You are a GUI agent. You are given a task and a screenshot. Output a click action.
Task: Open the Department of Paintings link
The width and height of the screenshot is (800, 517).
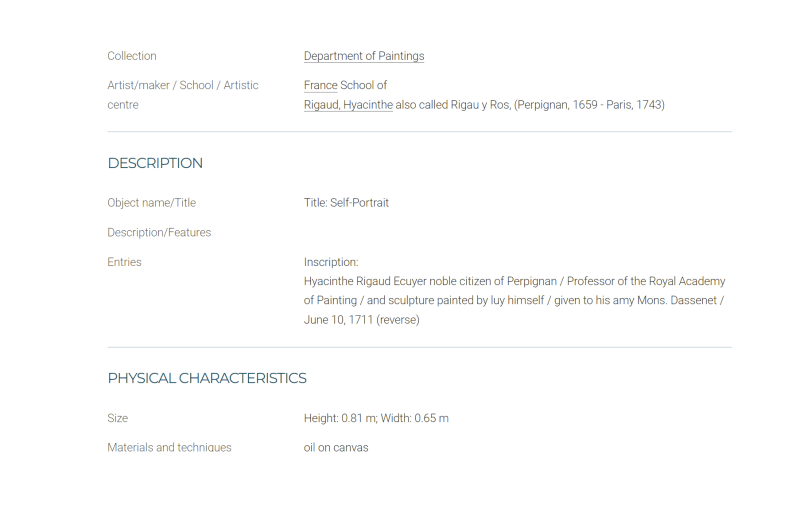click(364, 56)
